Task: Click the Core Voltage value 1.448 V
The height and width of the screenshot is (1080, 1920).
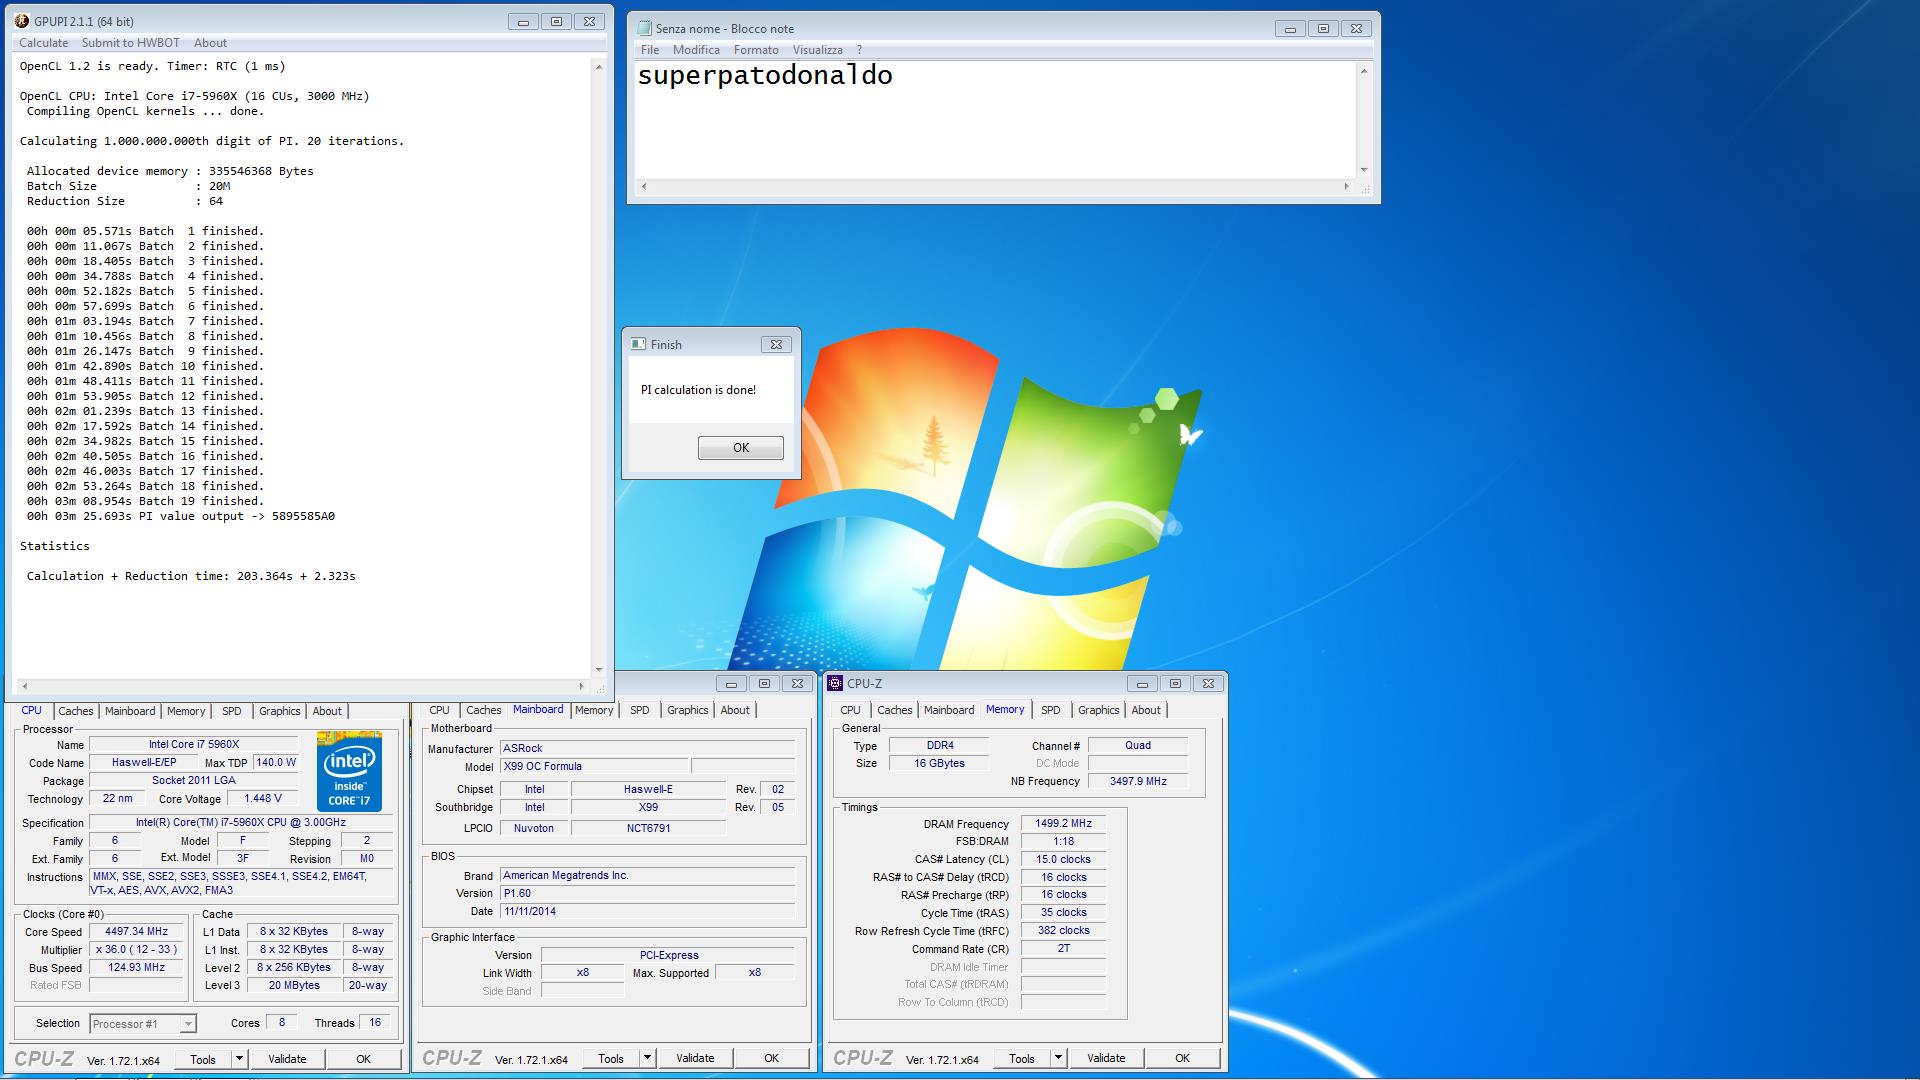Action: tap(263, 798)
